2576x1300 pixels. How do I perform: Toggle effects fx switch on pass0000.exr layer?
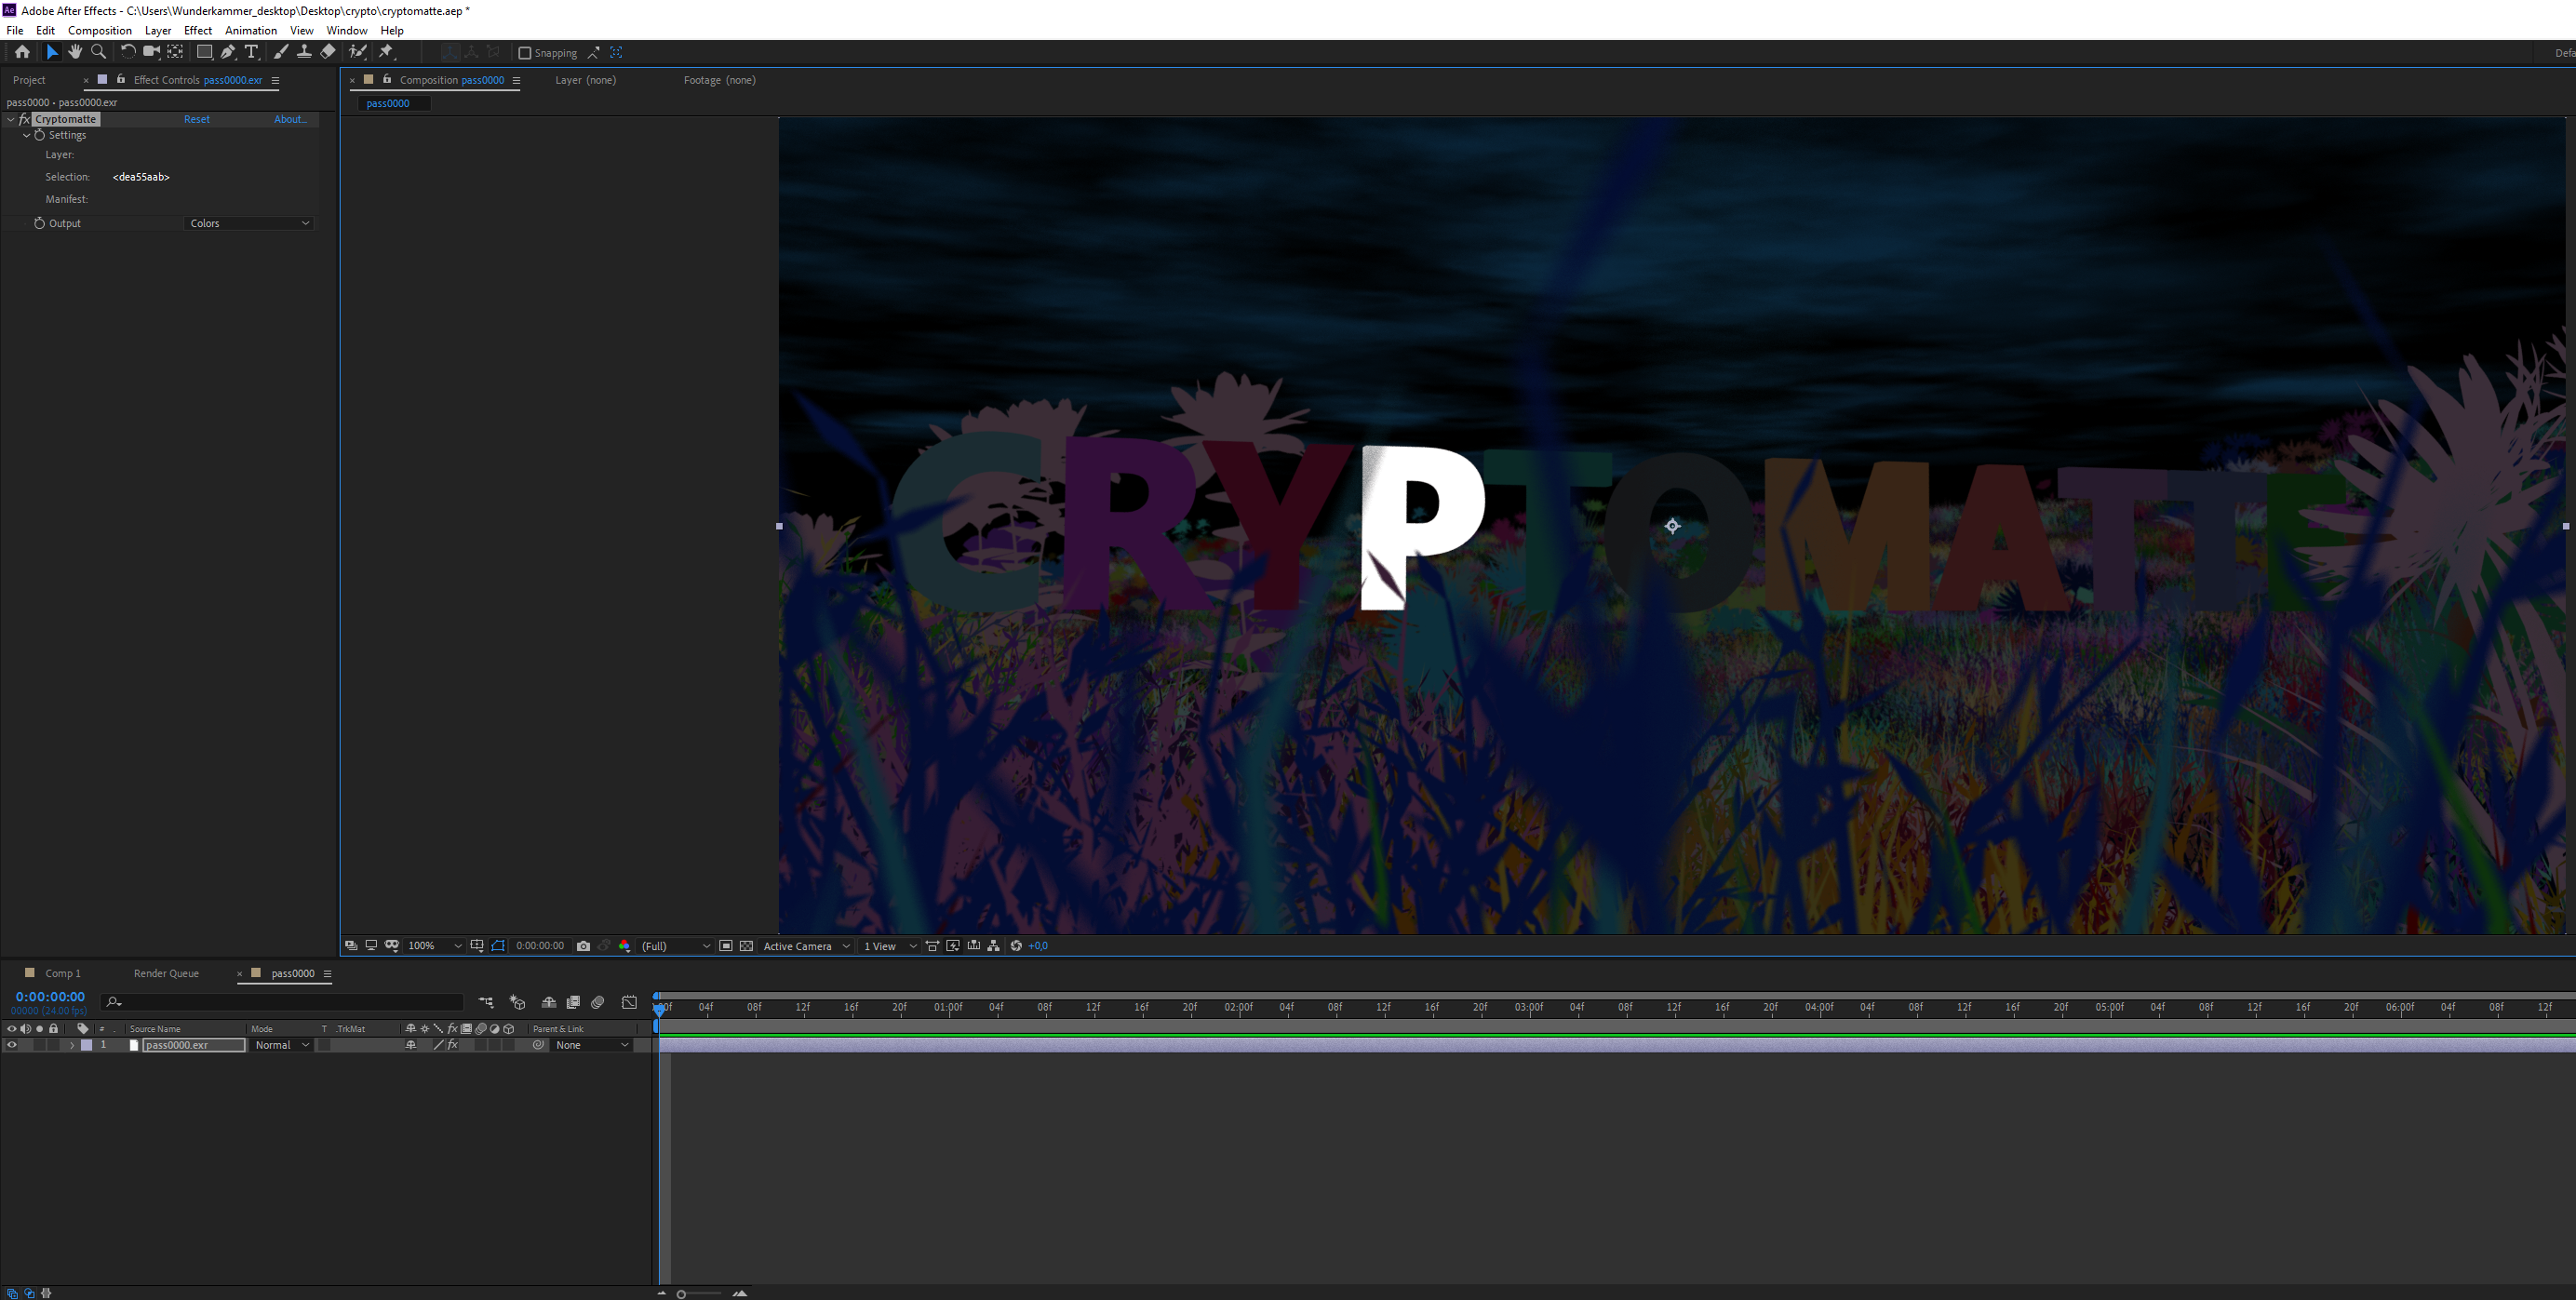click(452, 1045)
